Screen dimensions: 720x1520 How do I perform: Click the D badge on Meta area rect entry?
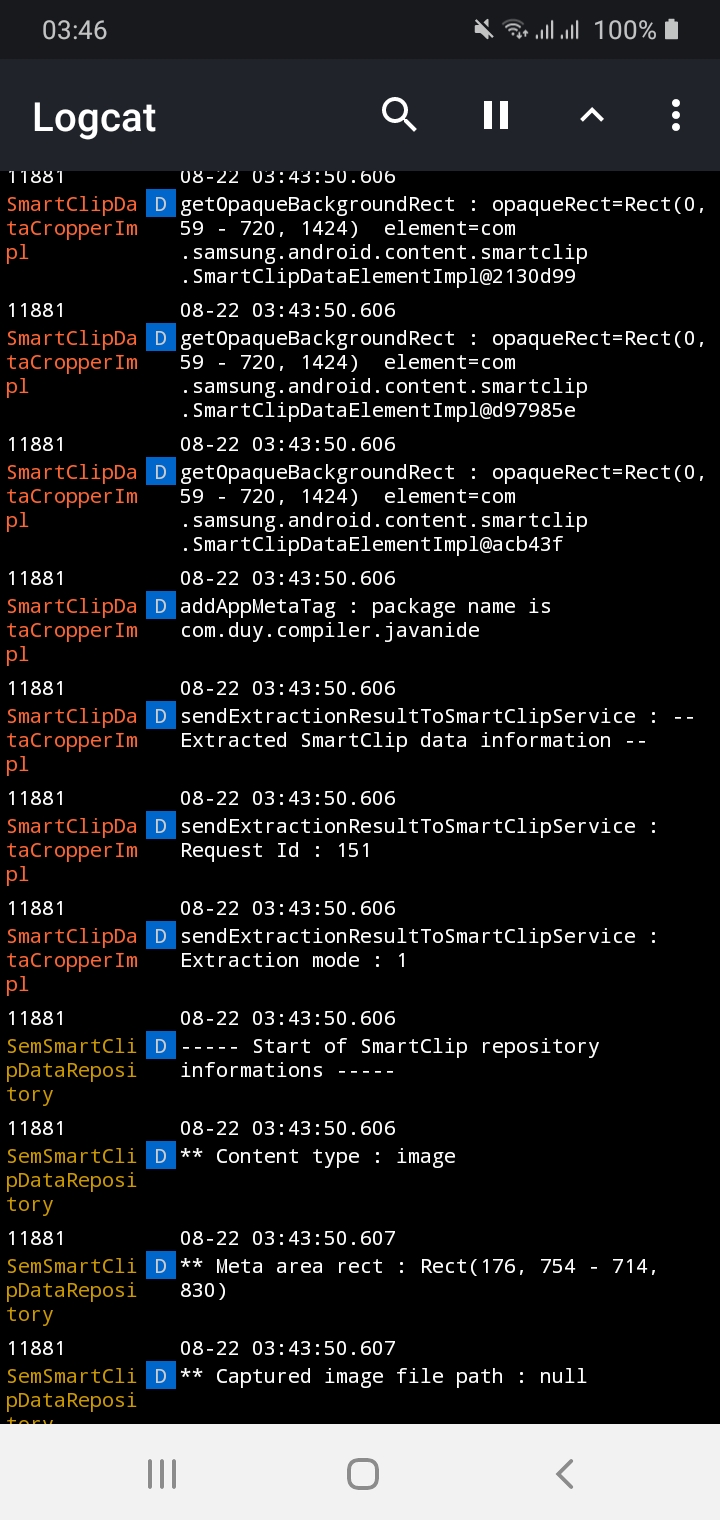point(160,1266)
